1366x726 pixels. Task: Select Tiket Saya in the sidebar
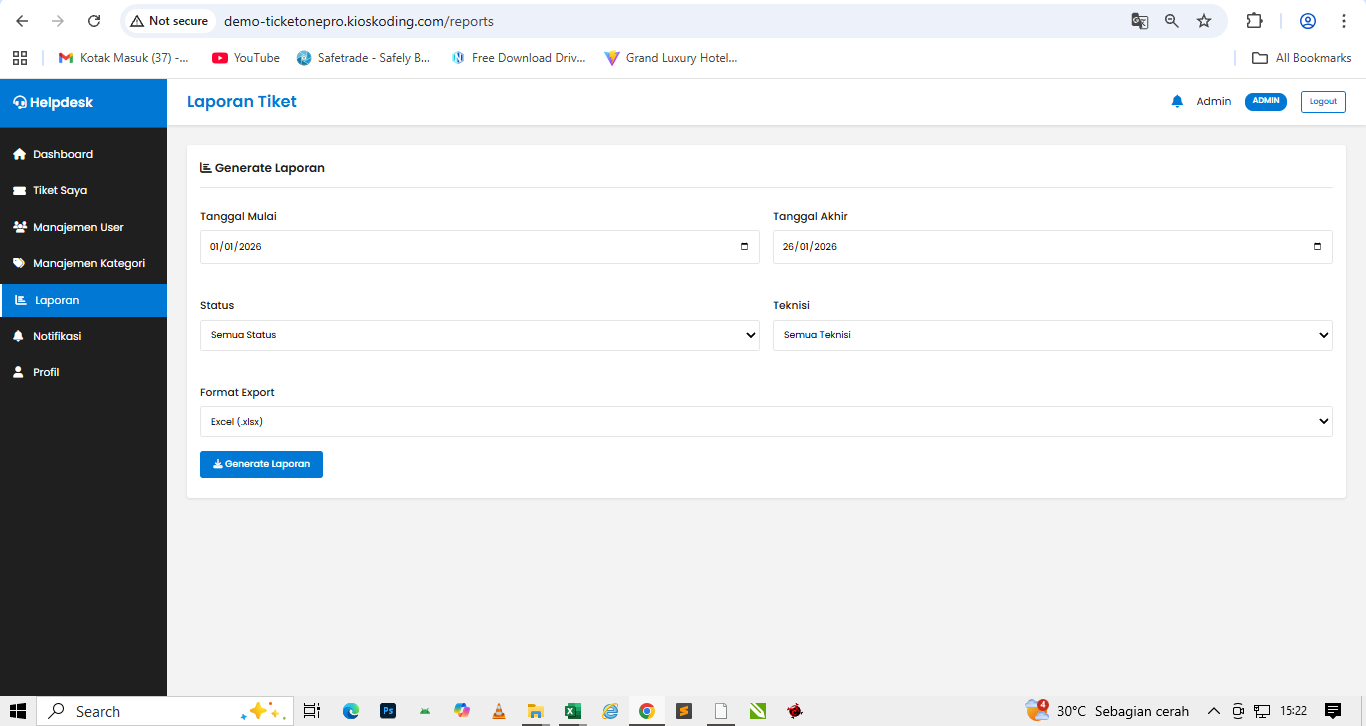click(58, 190)
